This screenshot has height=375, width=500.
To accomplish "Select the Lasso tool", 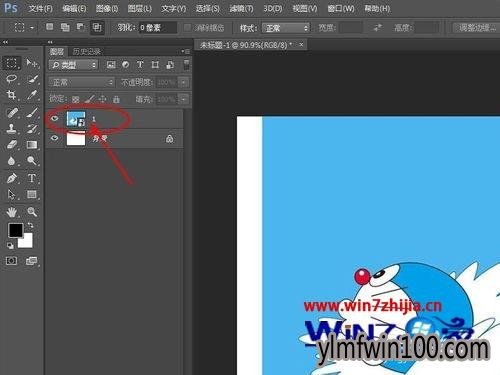I will pos(12,79).
